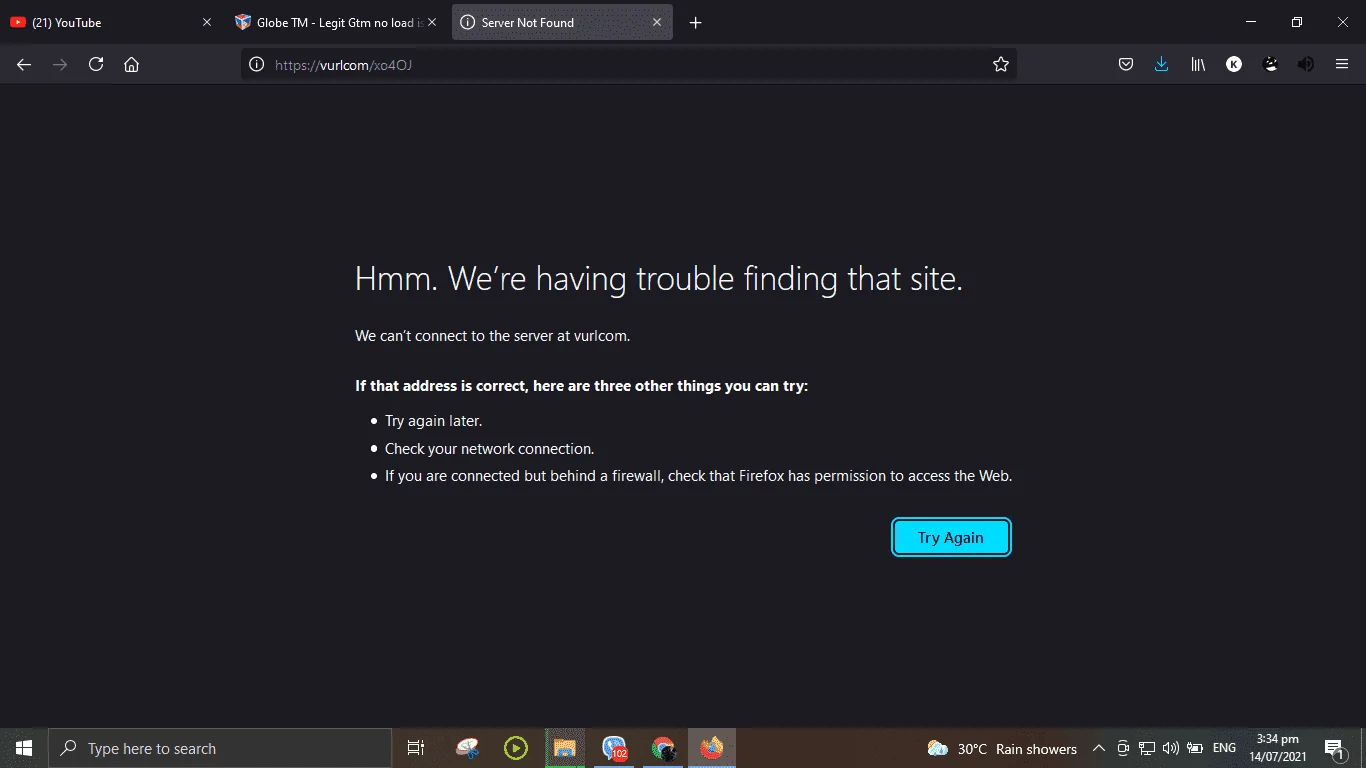Viewport: 1366px width, 768px height.
Task: Click the Try Again button
Action: (951, 537)
